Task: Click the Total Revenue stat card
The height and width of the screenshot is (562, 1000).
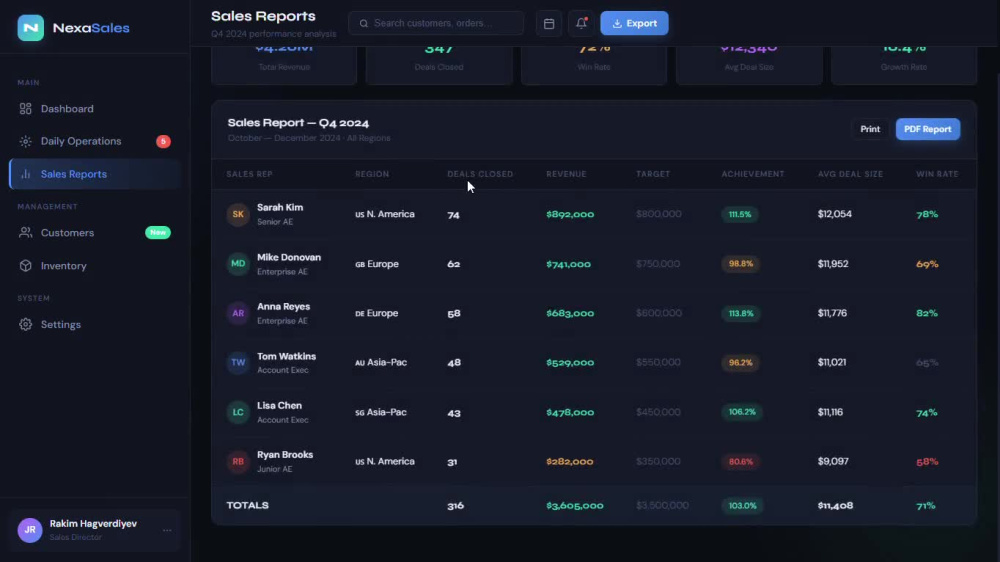Action: click(x=284, y=64)
